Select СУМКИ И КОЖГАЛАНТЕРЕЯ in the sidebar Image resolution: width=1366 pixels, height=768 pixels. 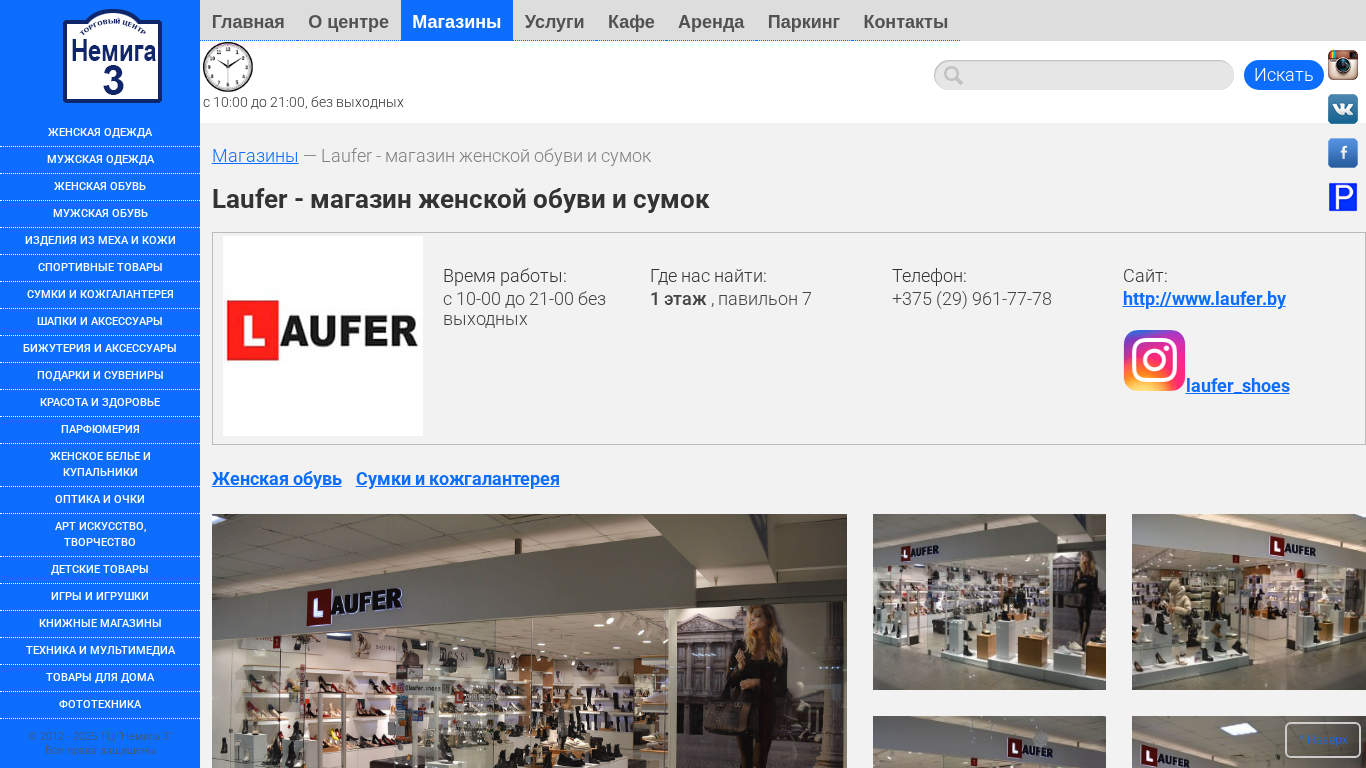coord(100,295)
